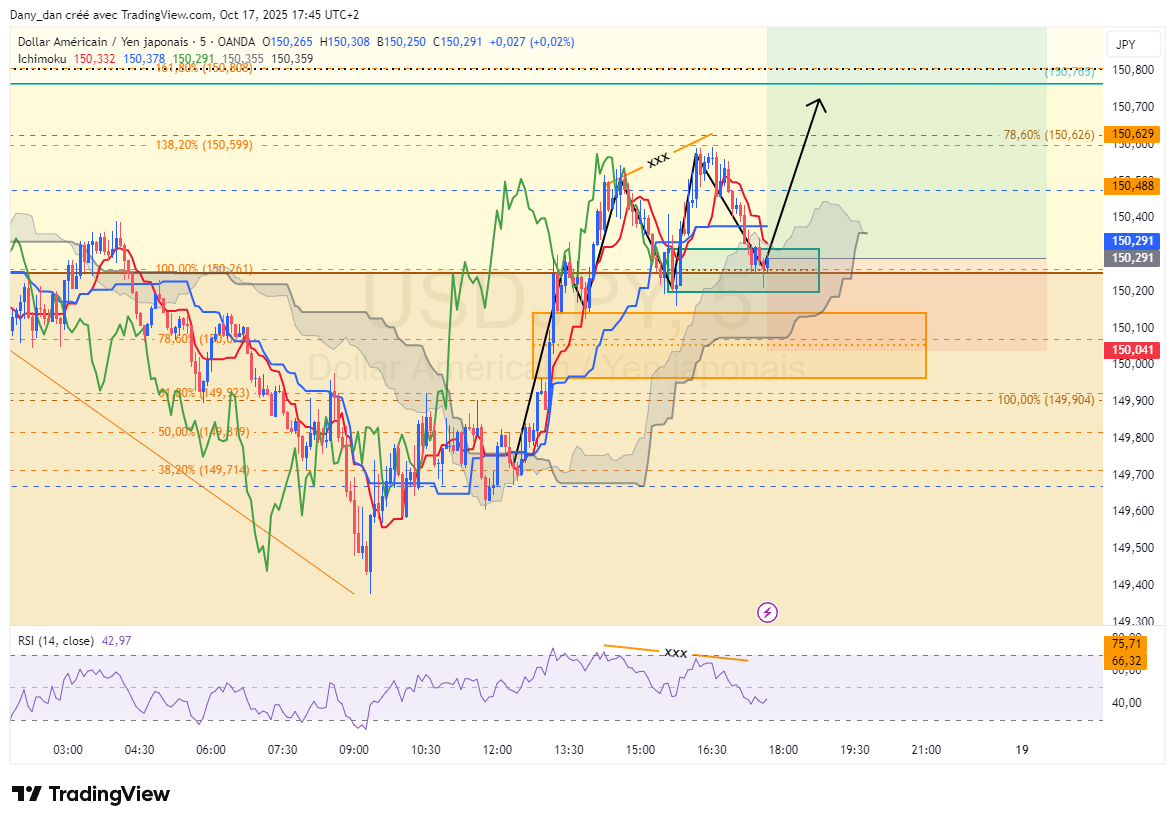
Task: Click the date 19 on the time axis
Action: tap(1021, 750)
